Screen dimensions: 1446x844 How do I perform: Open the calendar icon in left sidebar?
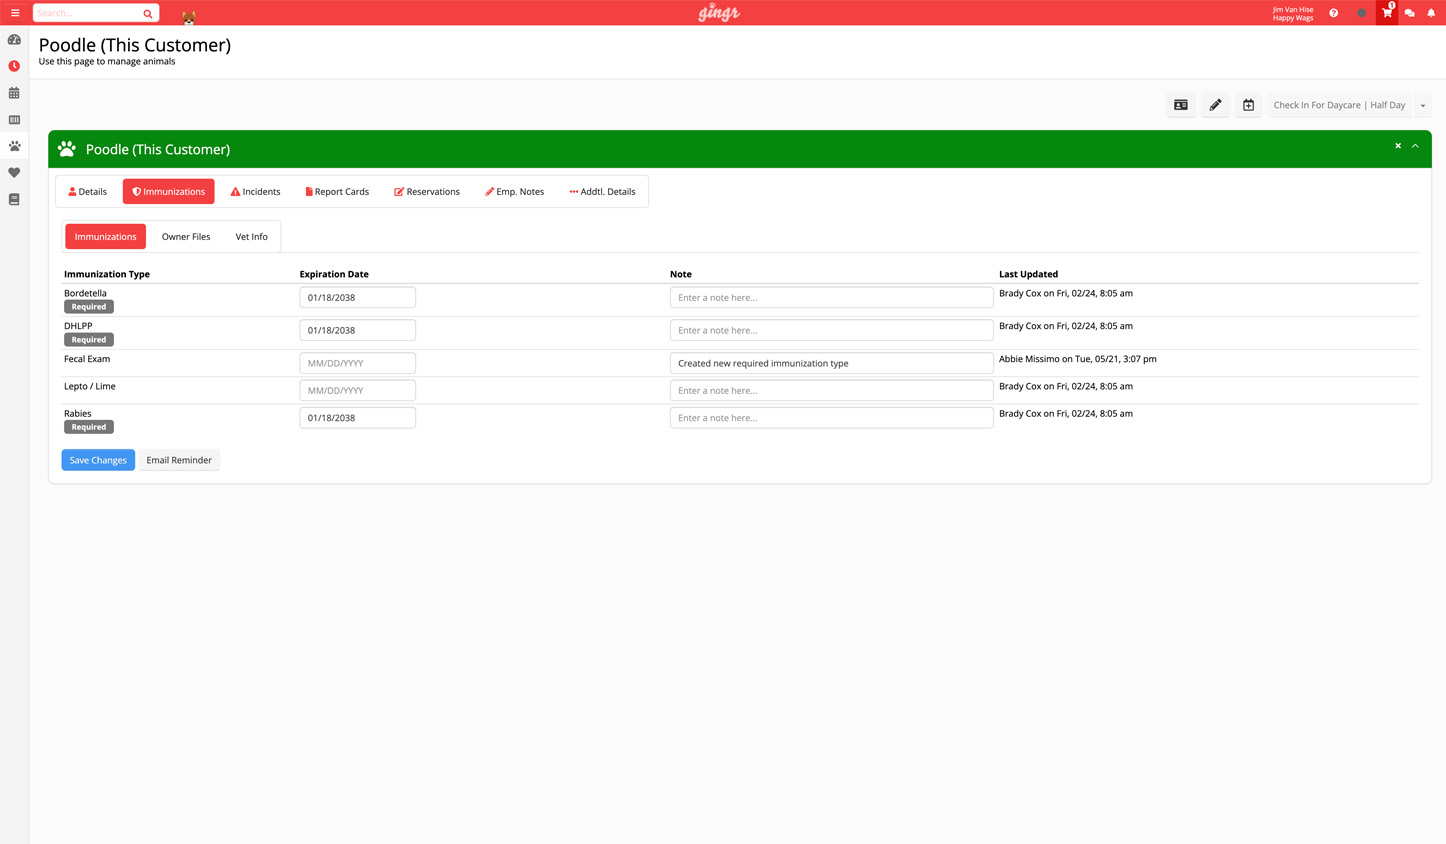click(x=14, y=93)
